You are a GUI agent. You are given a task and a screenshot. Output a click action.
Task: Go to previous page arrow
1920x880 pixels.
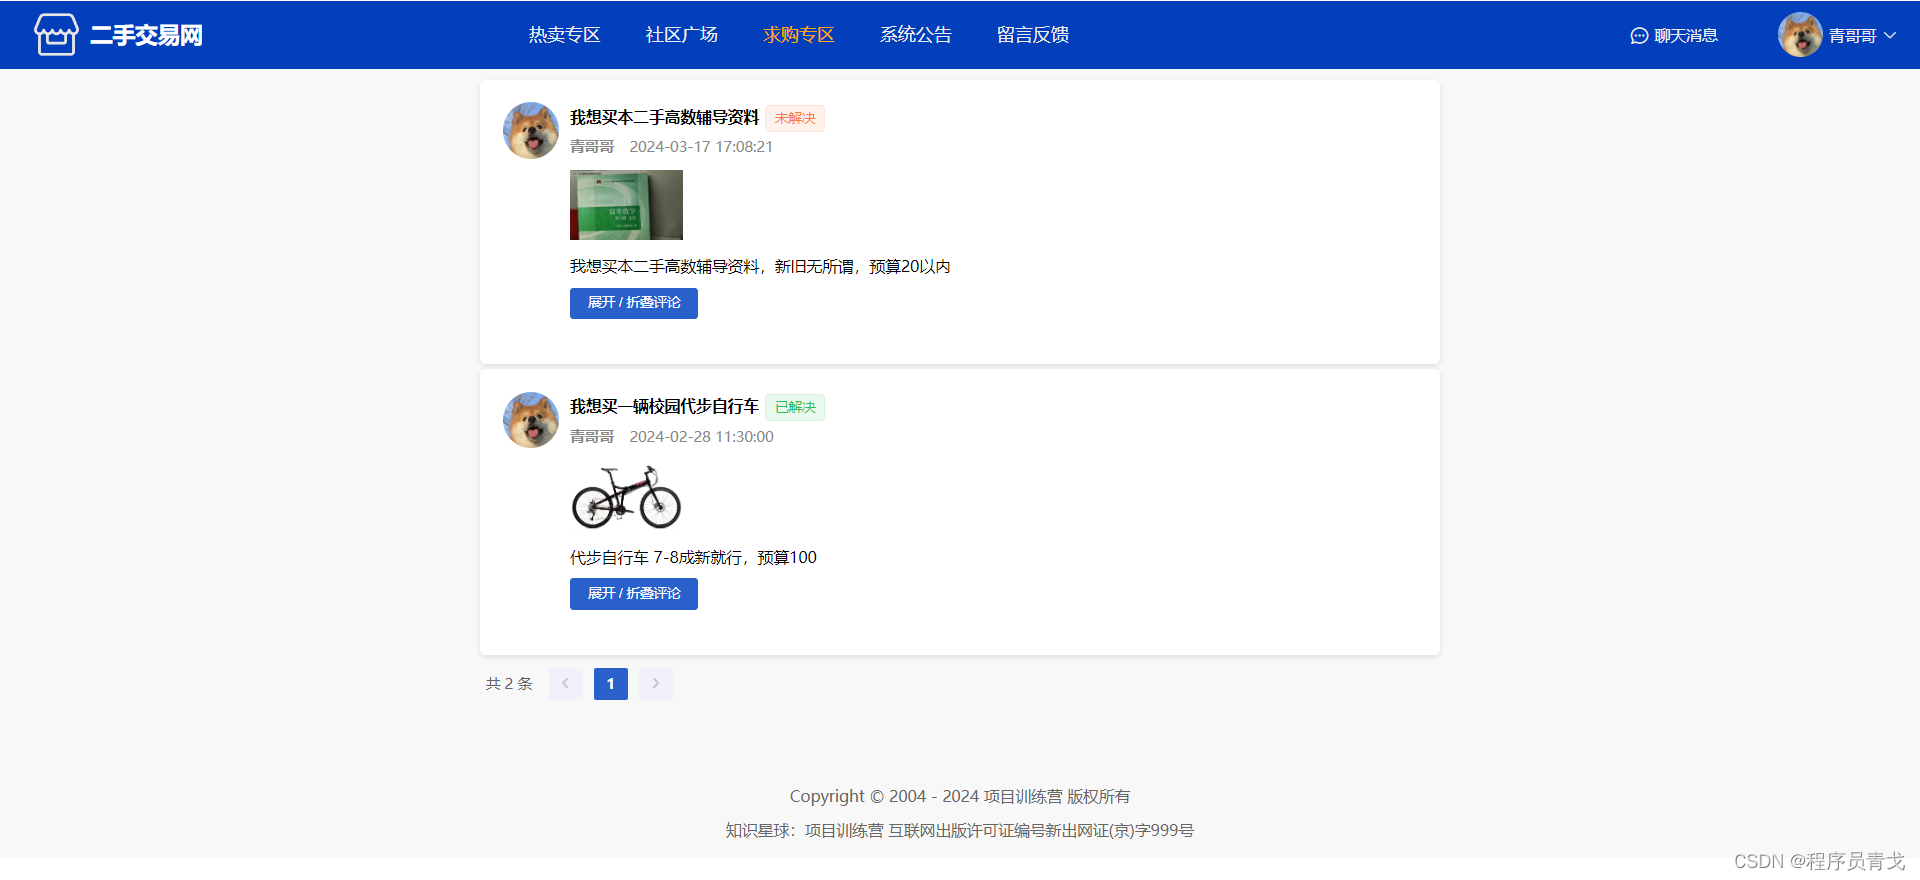click(x=566, y=684)
